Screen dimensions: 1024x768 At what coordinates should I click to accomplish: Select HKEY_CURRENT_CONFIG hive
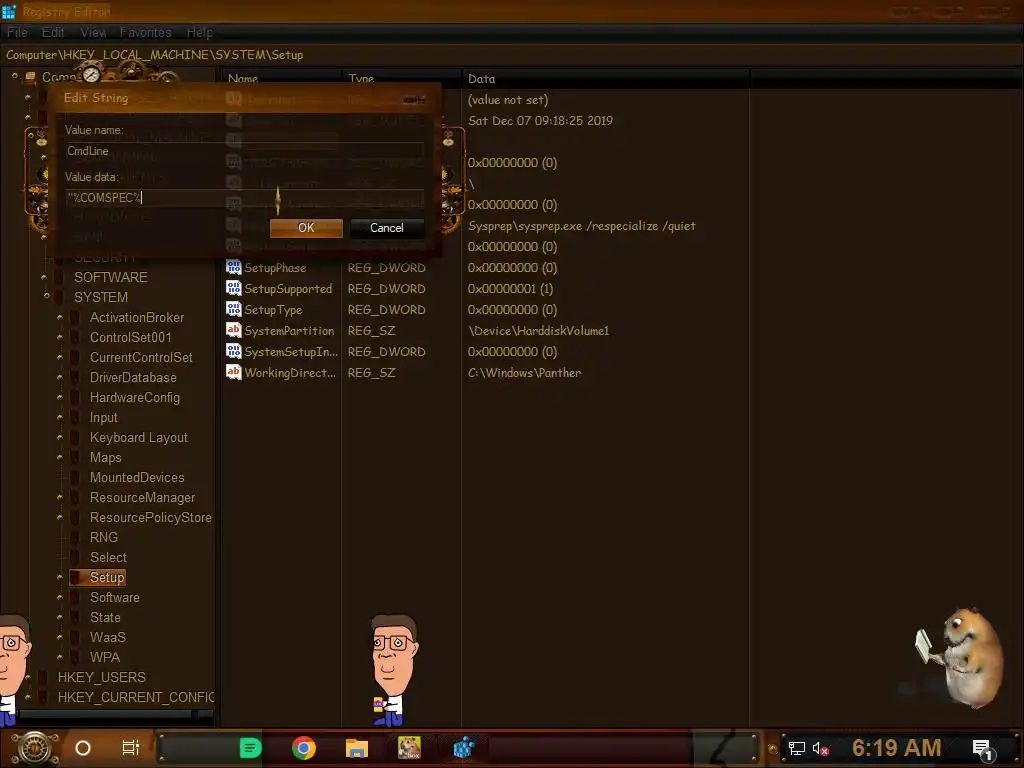(x=136, y=697)
